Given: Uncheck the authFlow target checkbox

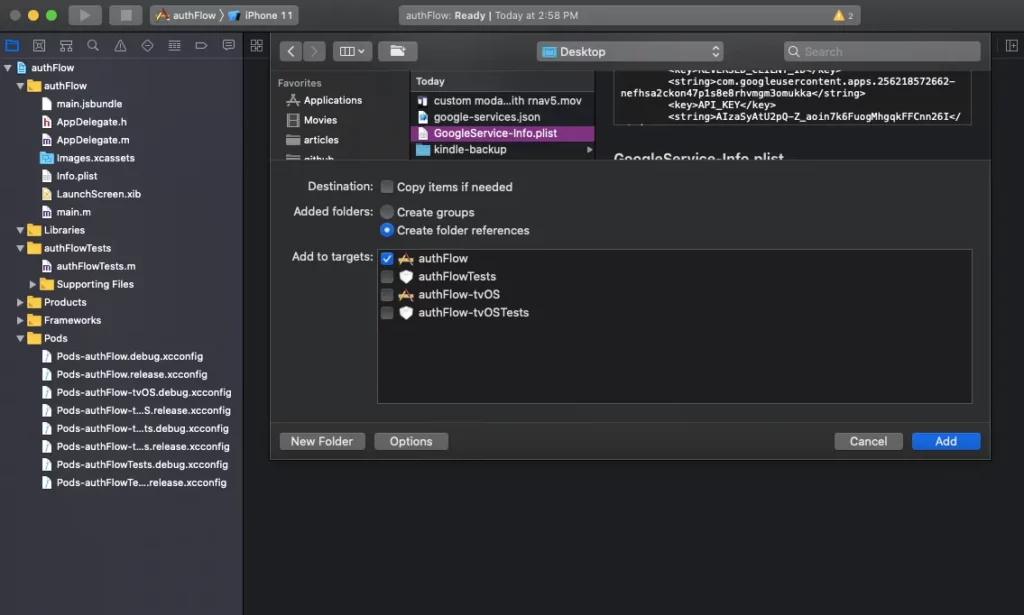Looking at the screenshot, I should pyautogui.click(x=387, y=259).
